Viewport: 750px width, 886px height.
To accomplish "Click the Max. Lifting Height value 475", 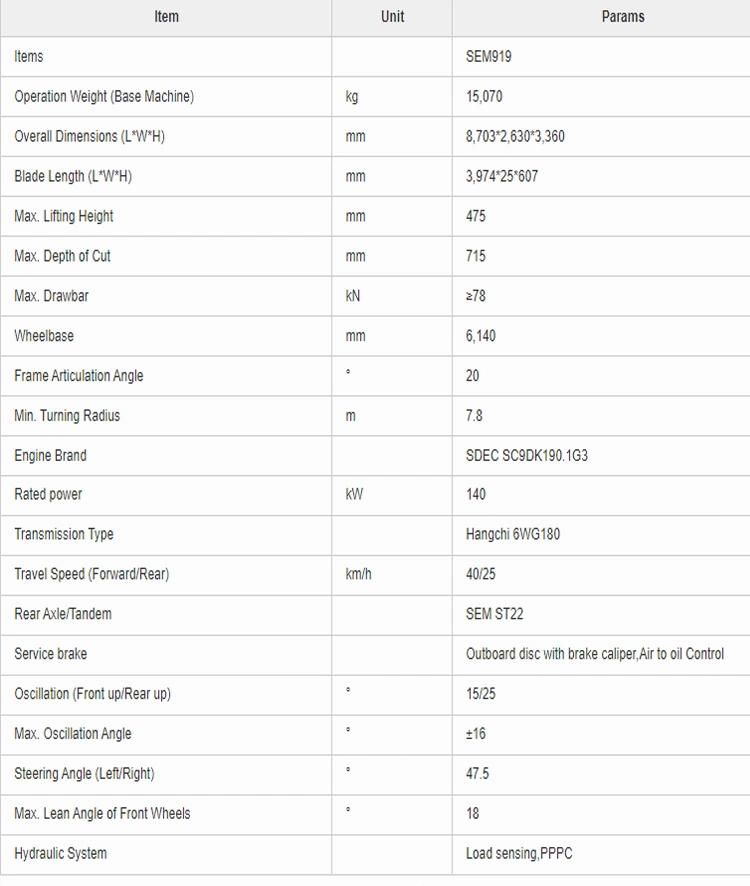I will (475, 216).
